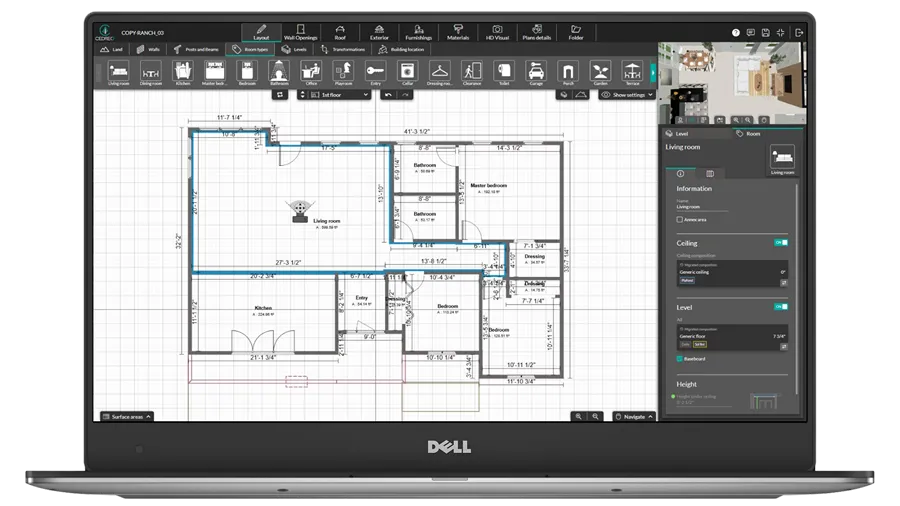Expand the Show settings dropdown
Screen dimensions: 900x506
point(627,95)
